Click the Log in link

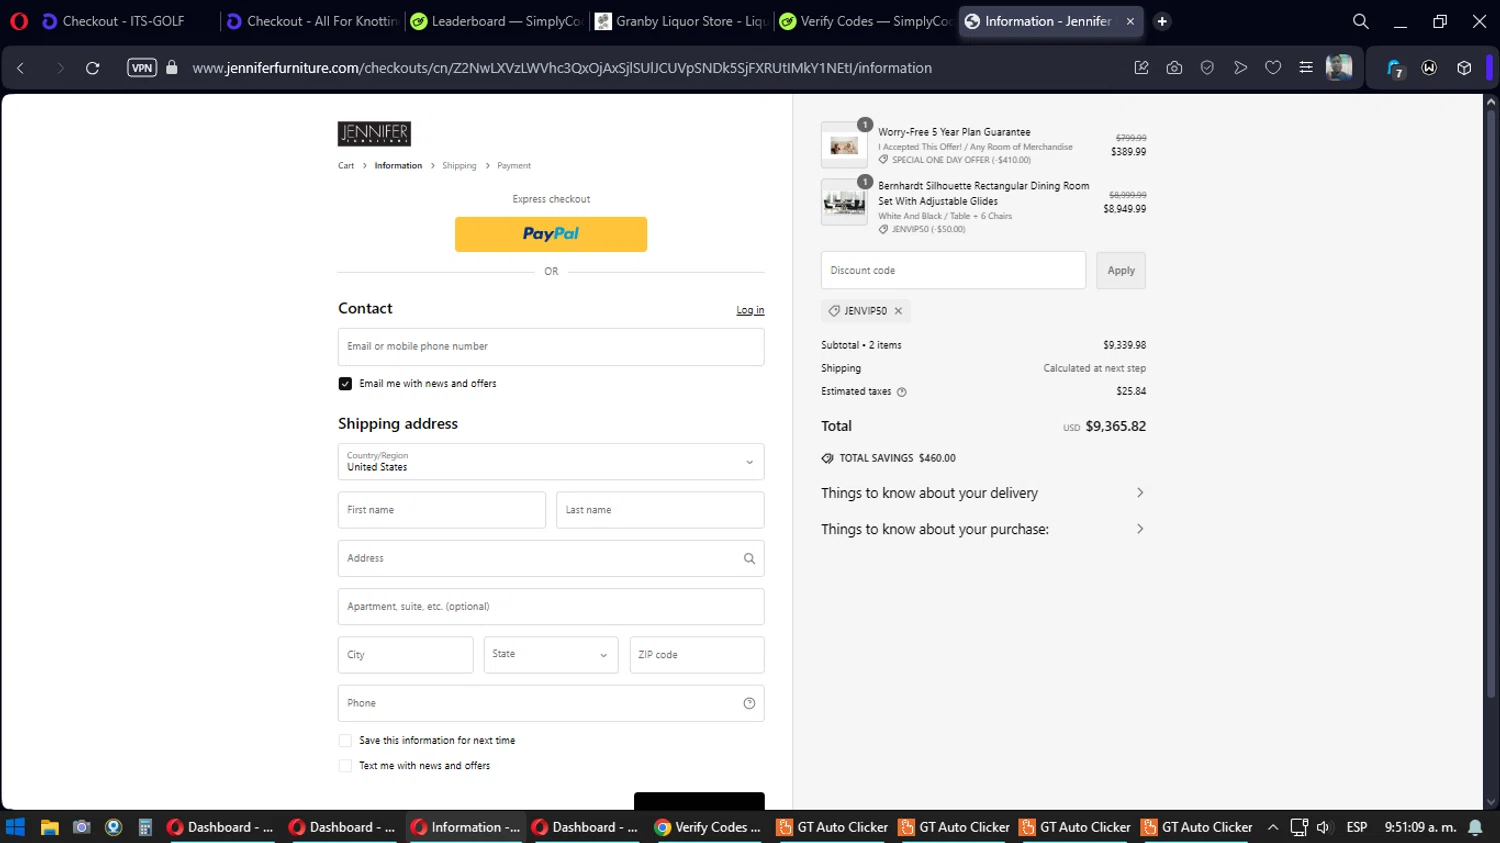point(750,310)
